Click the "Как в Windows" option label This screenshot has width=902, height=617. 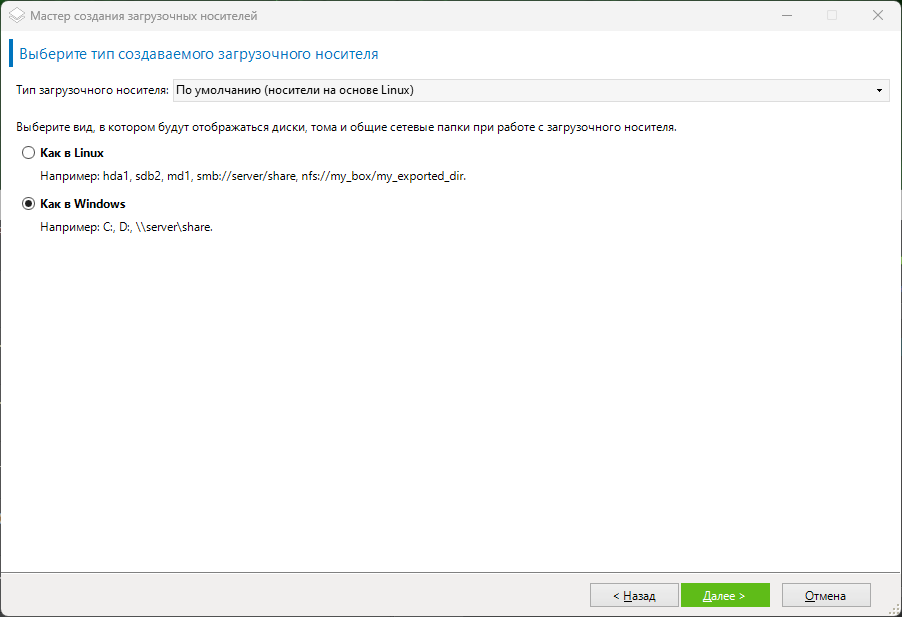pos(82,204)
